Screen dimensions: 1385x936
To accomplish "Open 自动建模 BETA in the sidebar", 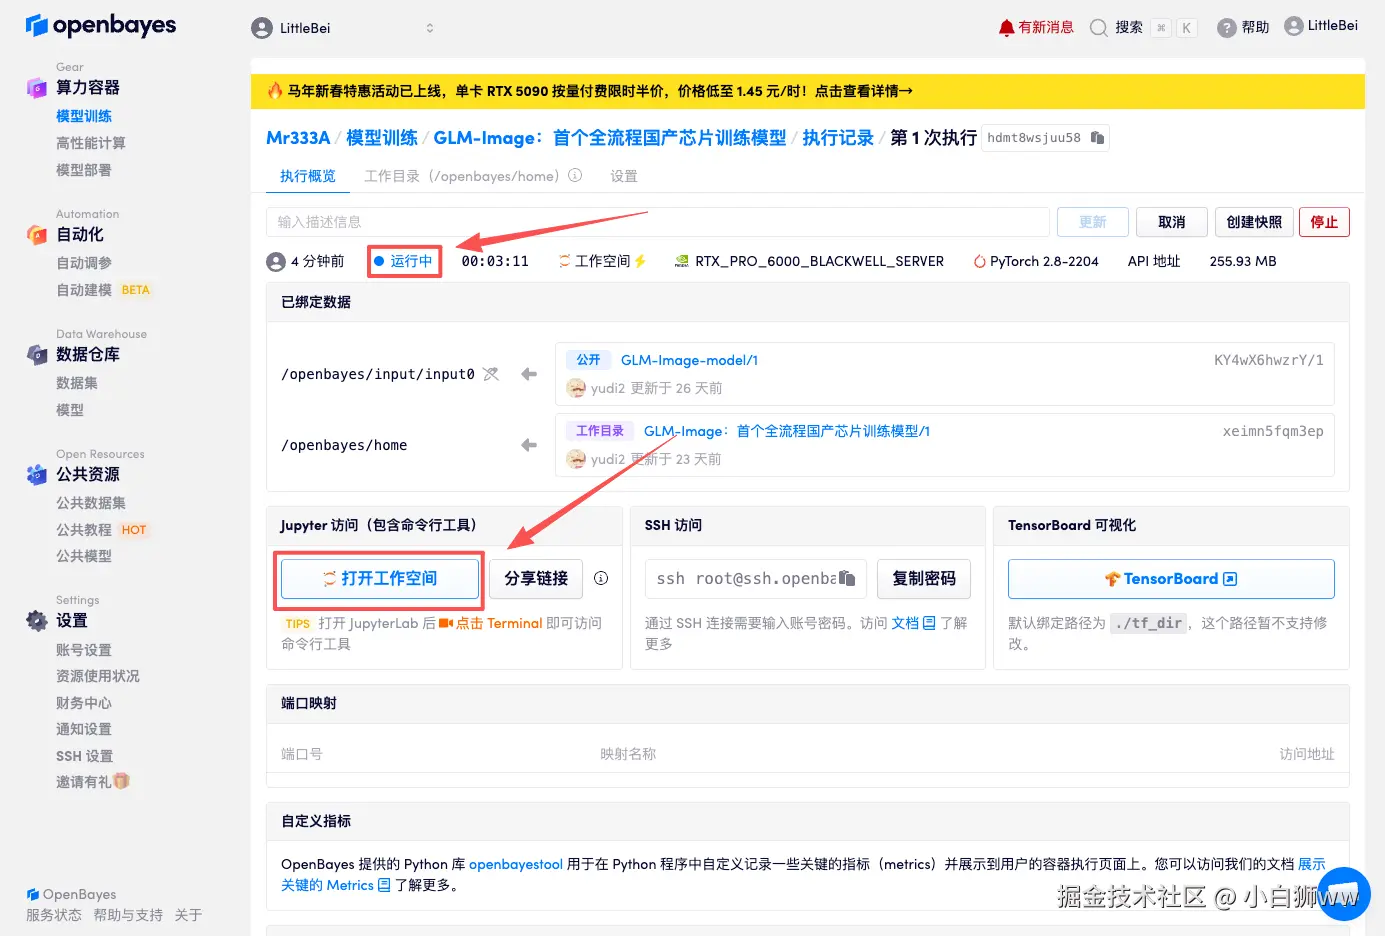I will pos(103,290).
